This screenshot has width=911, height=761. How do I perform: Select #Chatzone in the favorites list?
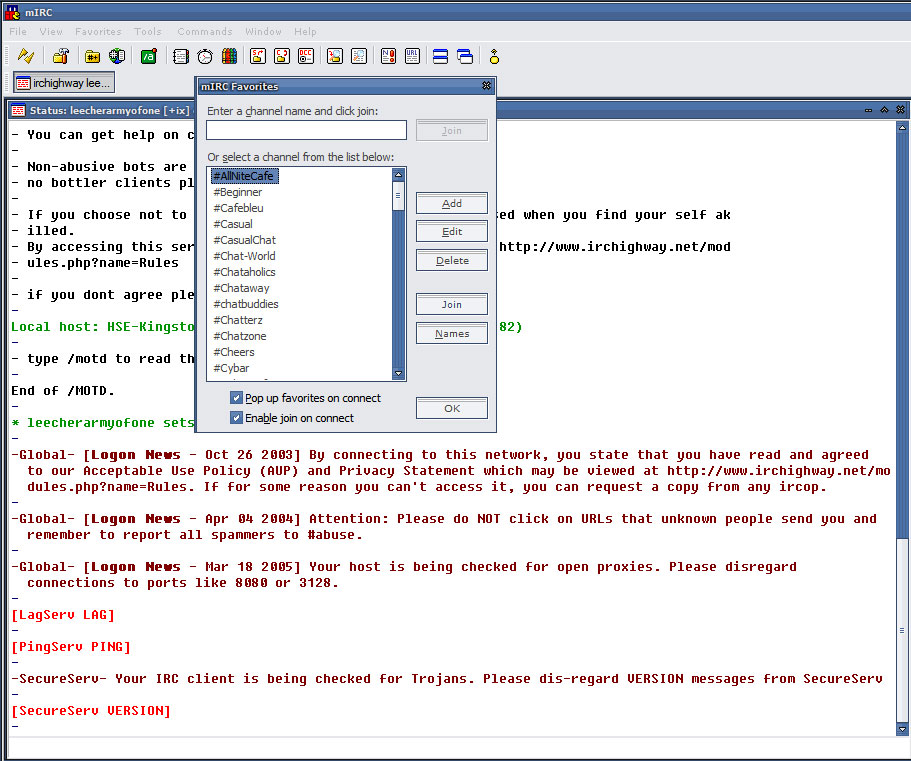tap(239, 335)
